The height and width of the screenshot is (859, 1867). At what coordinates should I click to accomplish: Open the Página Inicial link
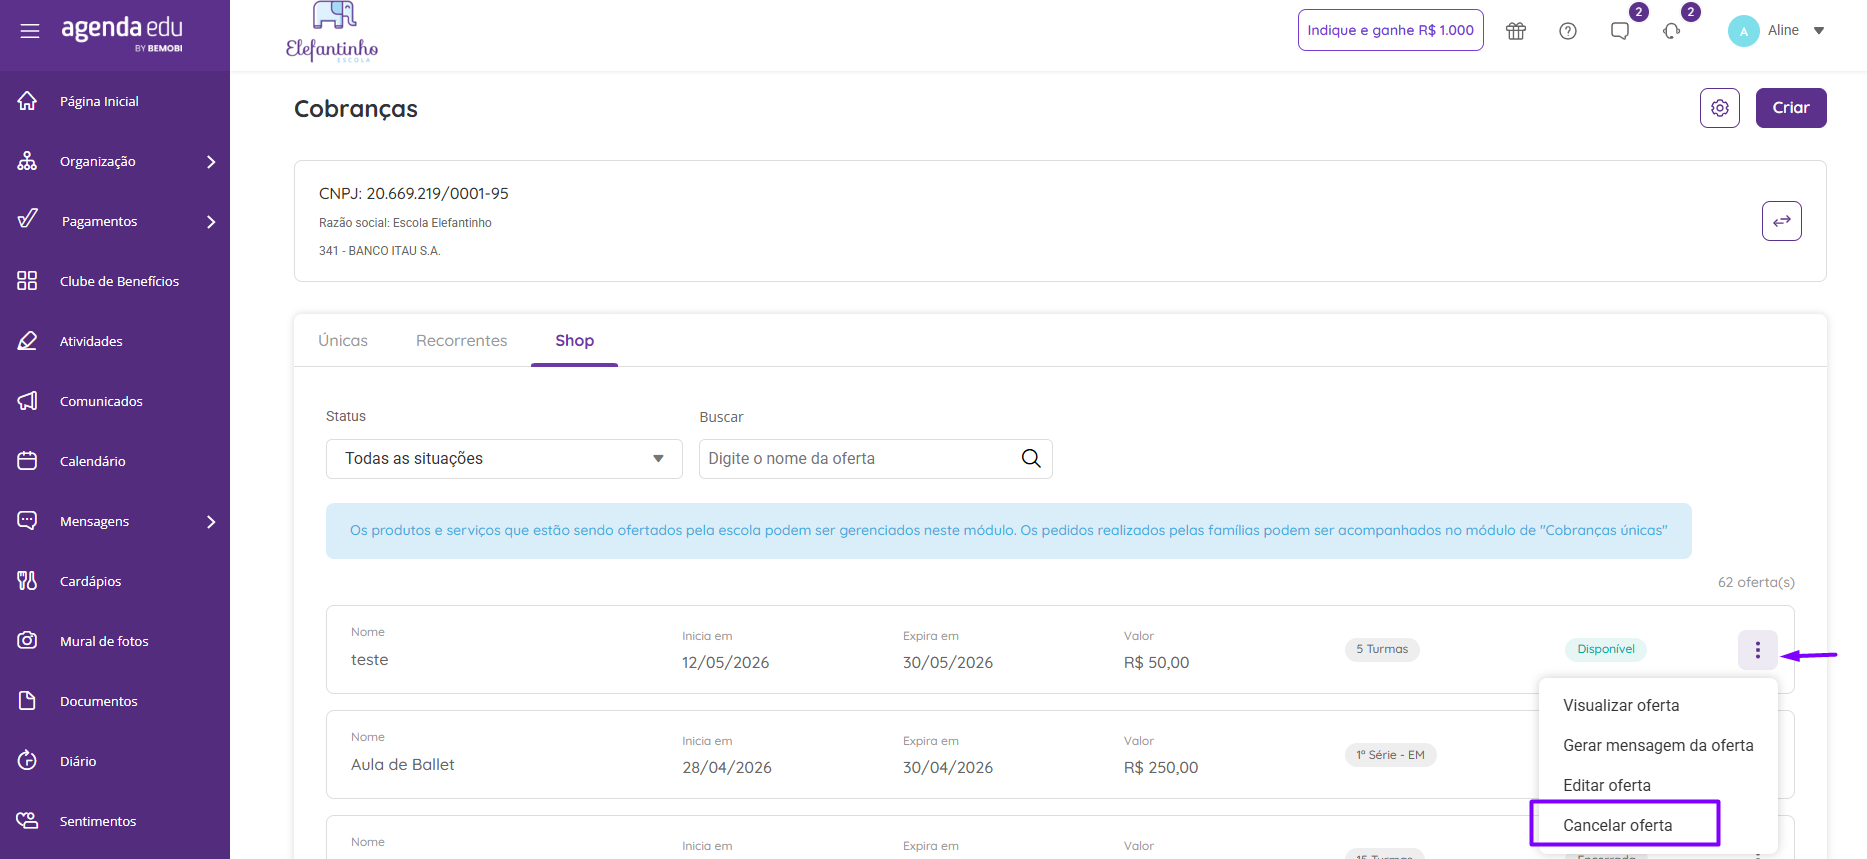[99, 101]
